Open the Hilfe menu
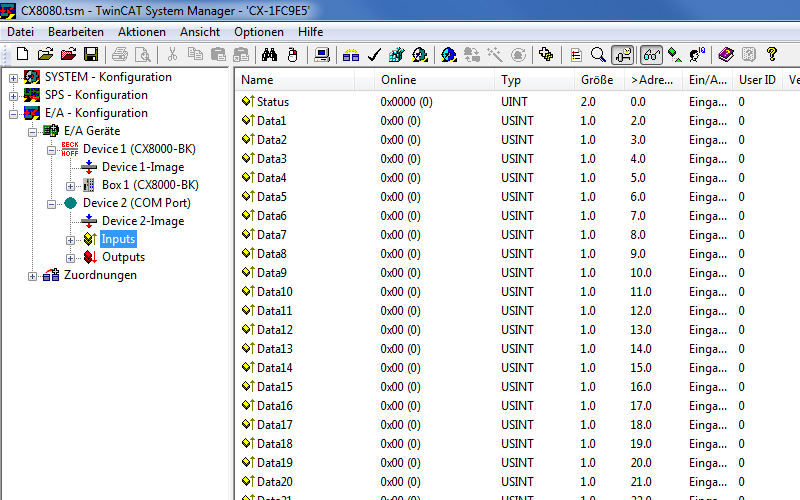The image size is (800, 500). 310,32
